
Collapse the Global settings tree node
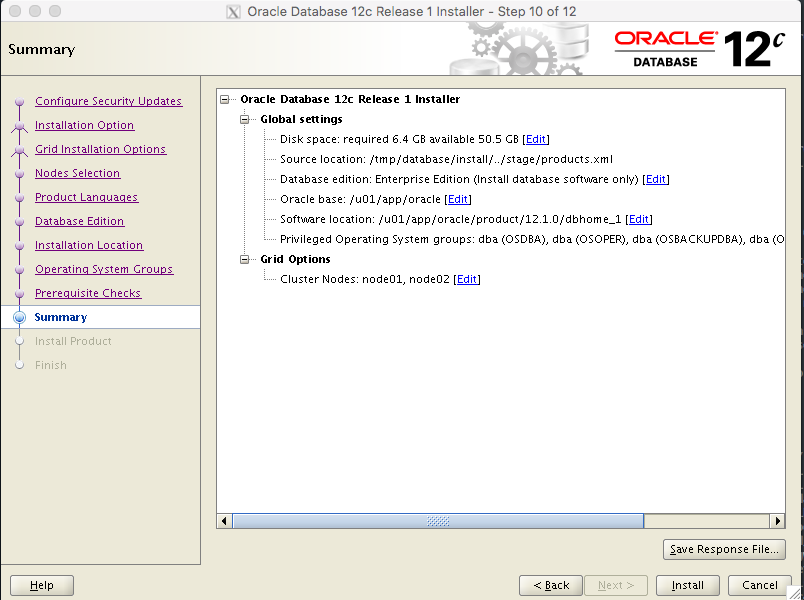coord(244,120)
